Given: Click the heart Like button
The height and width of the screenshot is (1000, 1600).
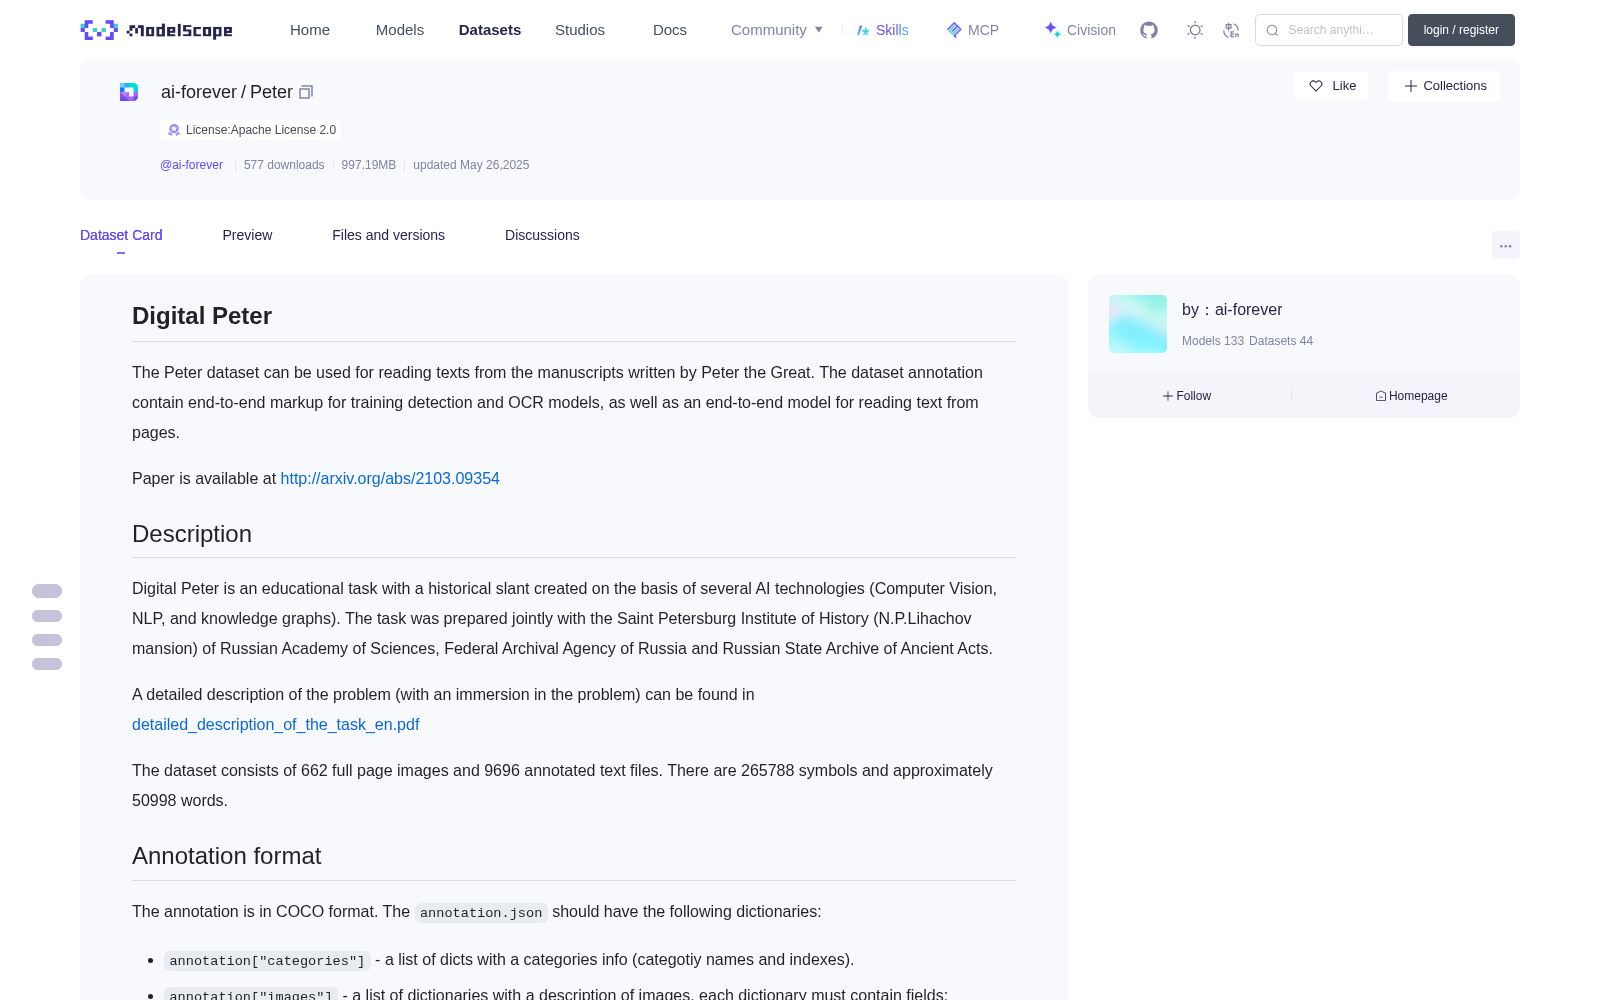Looking at the screenshot, I should tap(1331, 86).
